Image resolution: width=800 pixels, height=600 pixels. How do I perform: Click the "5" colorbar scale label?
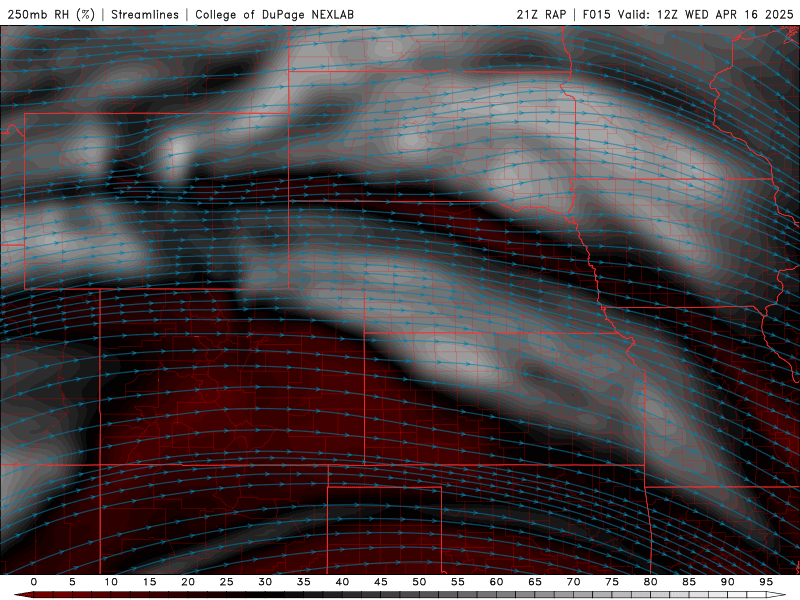coord(72,582)
